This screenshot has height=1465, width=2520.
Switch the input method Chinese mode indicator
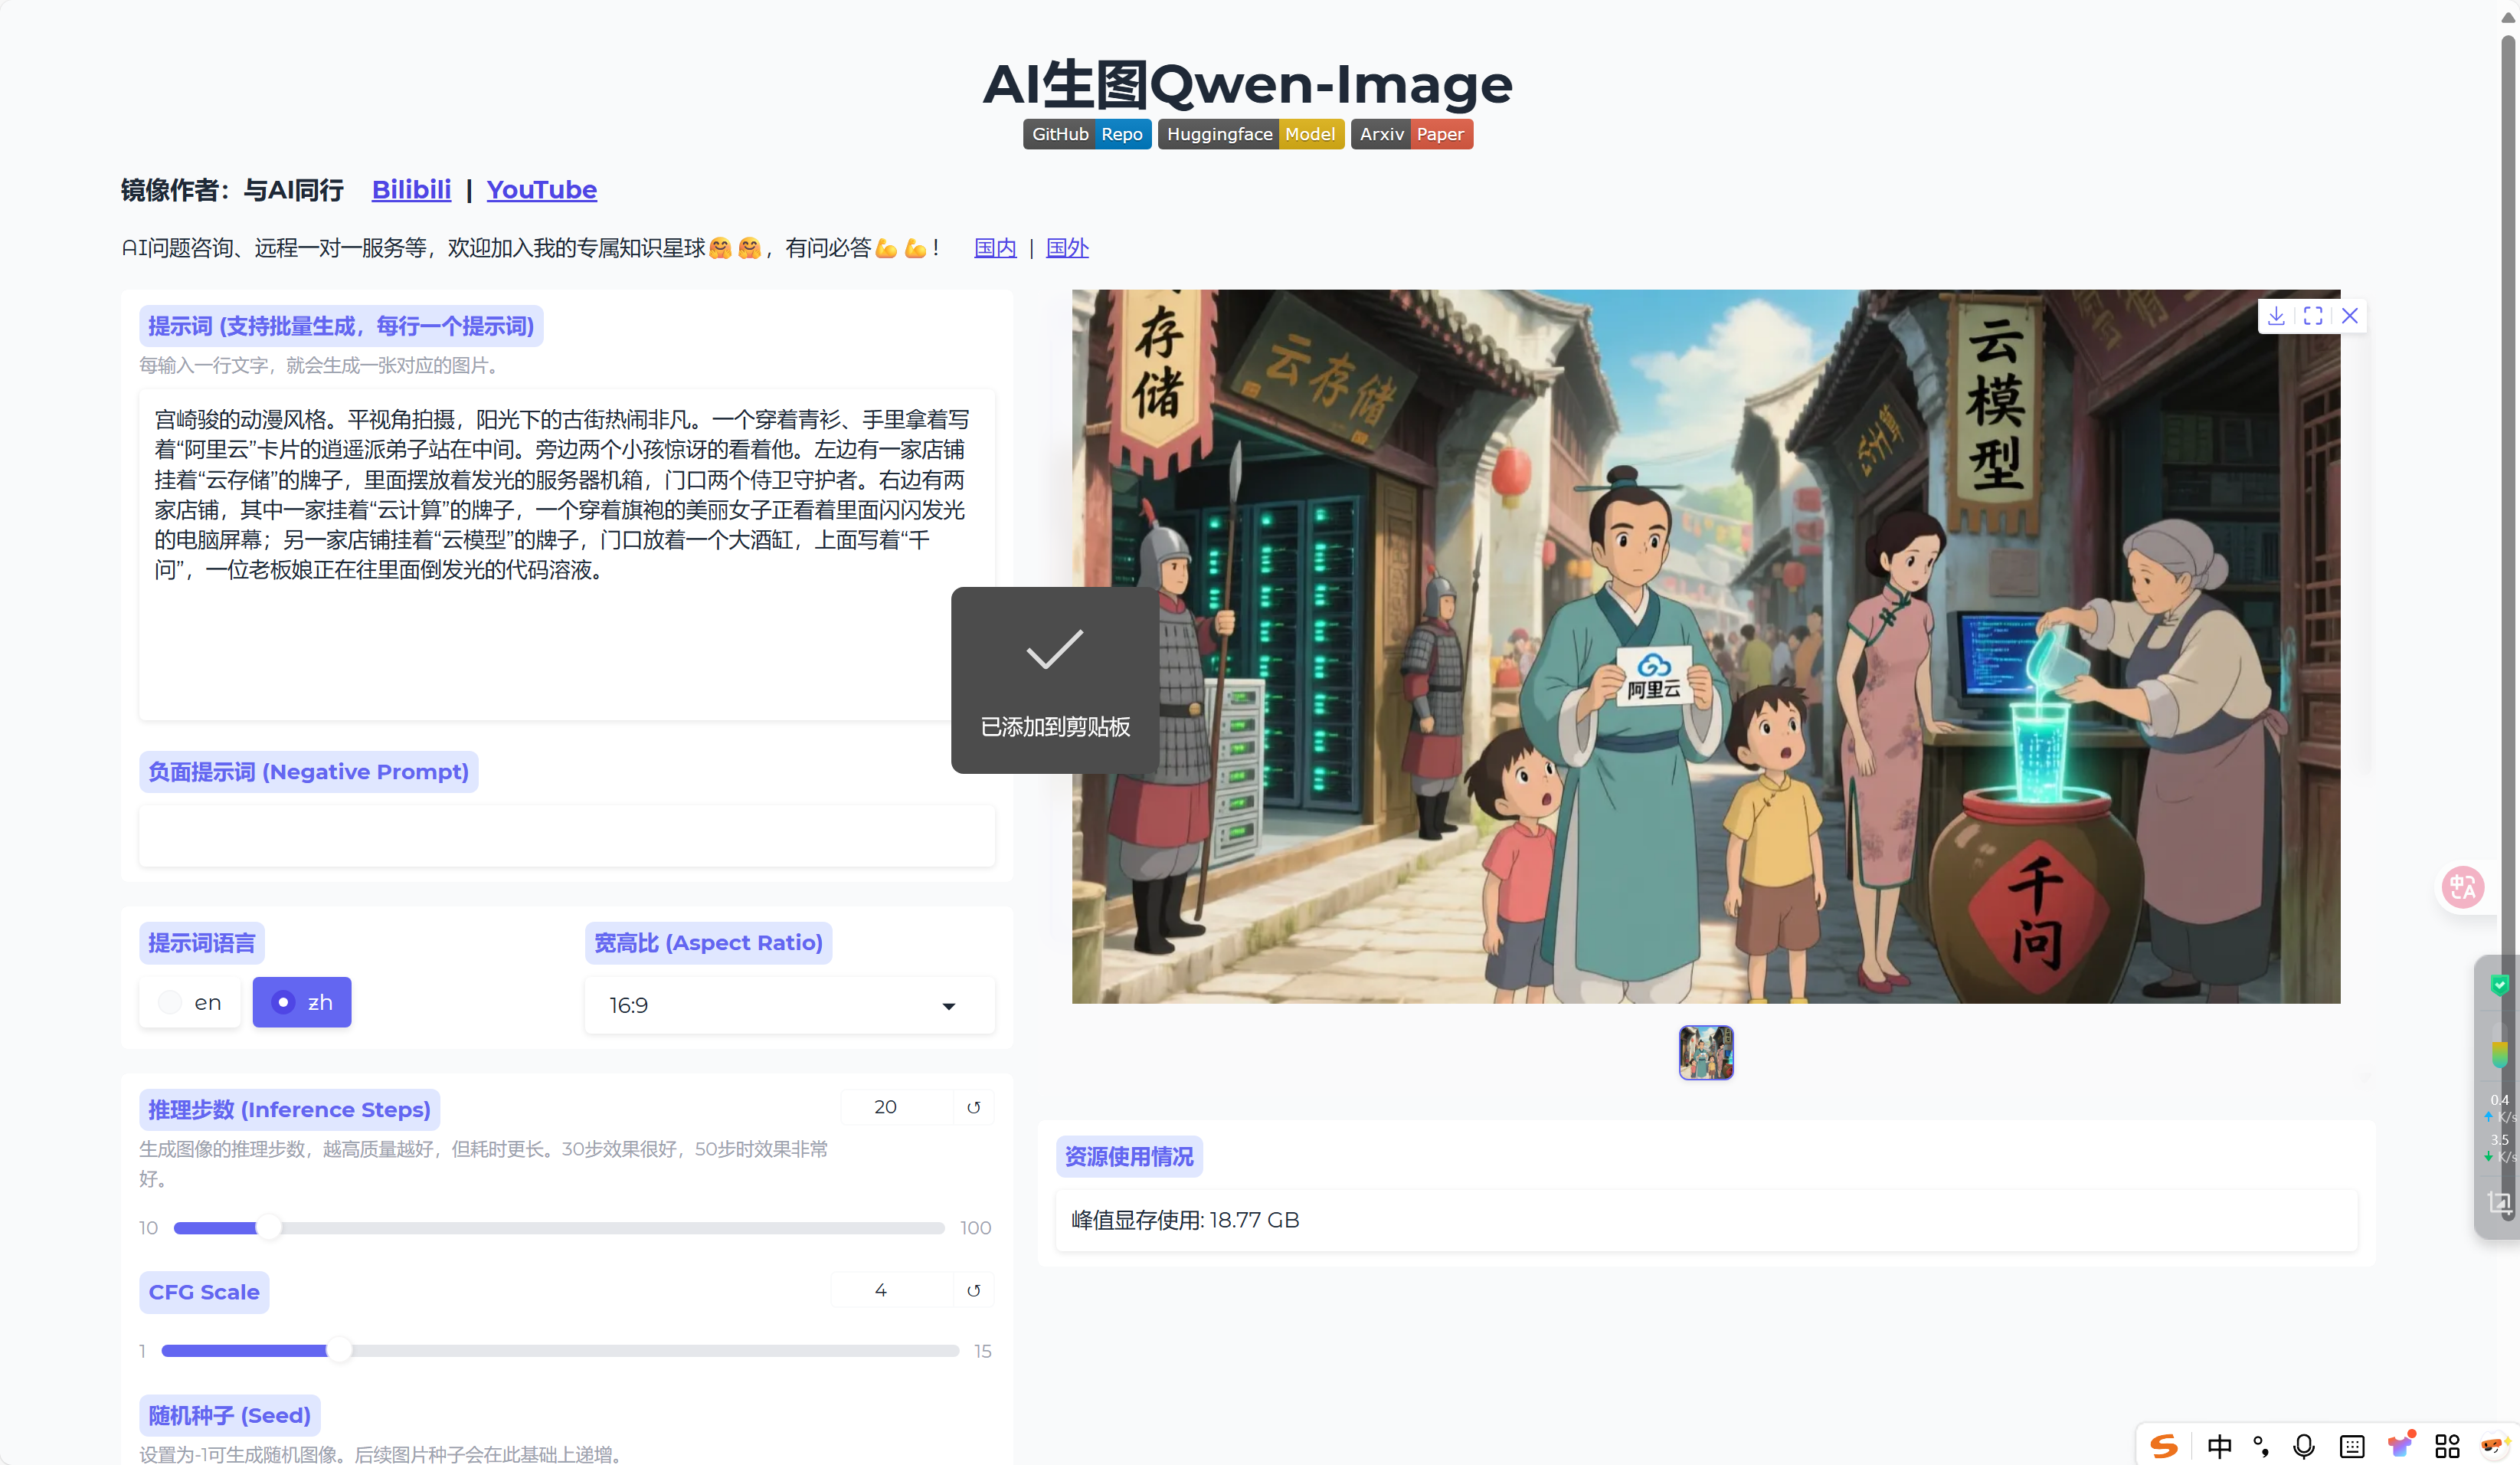point(2219,1446)
